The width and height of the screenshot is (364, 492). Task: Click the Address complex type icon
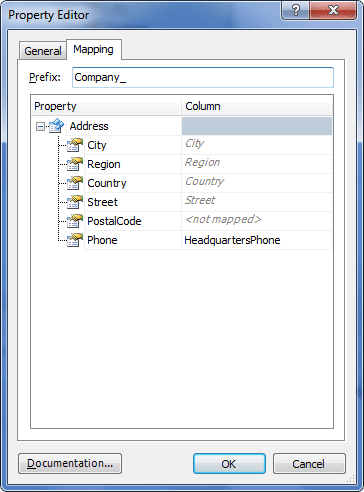[56, 126]
